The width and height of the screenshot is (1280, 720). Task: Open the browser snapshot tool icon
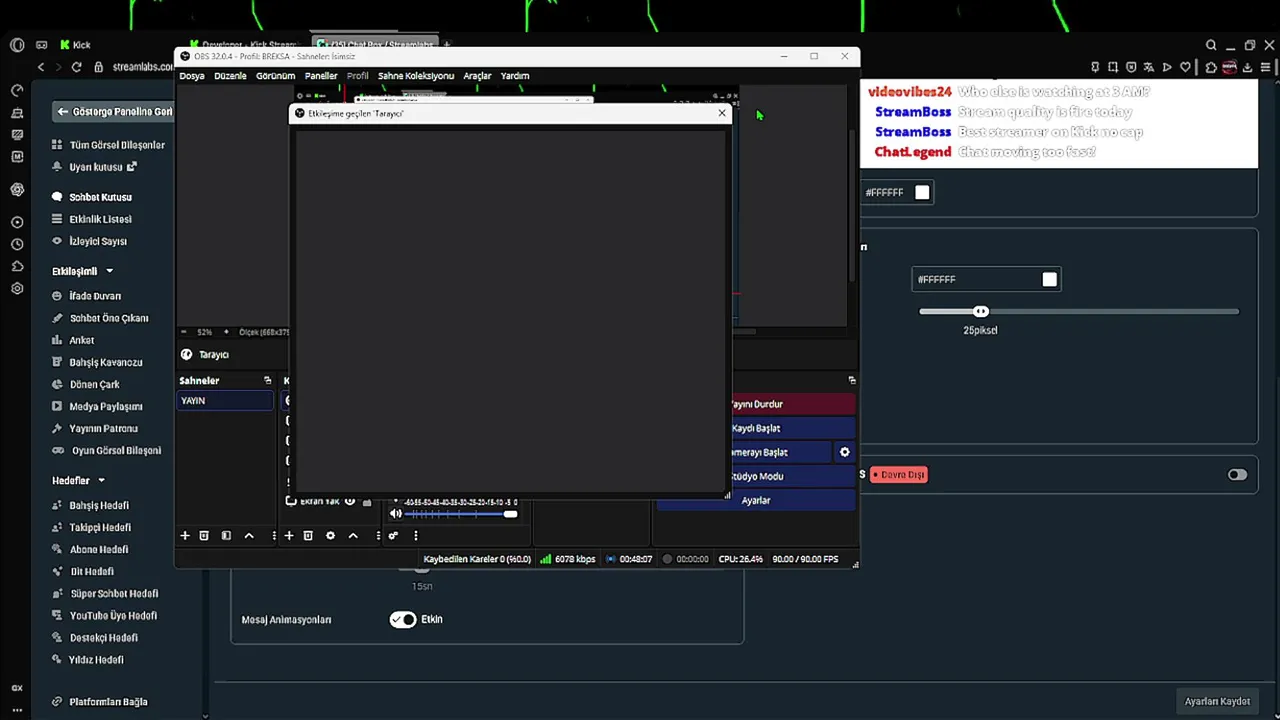tap(1113, 67)
